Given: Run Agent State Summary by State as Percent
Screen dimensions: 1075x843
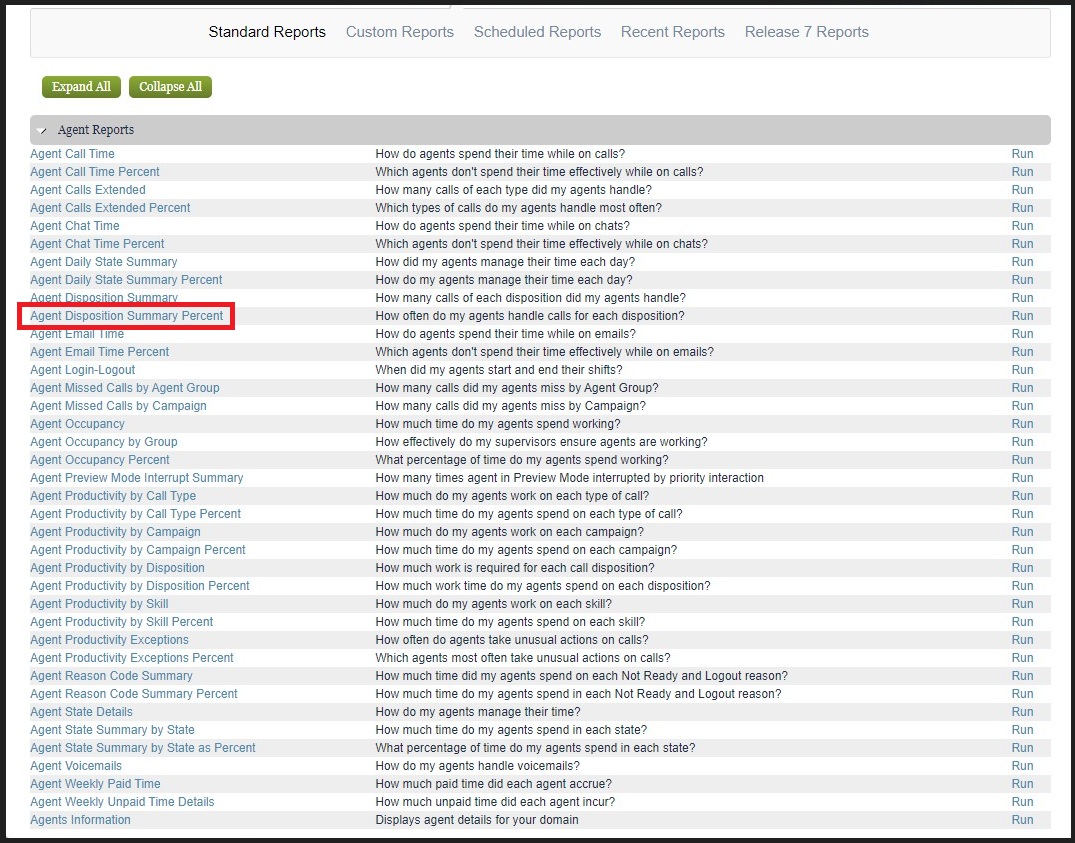Looking at the screenshot, I should coord(1022,748).
